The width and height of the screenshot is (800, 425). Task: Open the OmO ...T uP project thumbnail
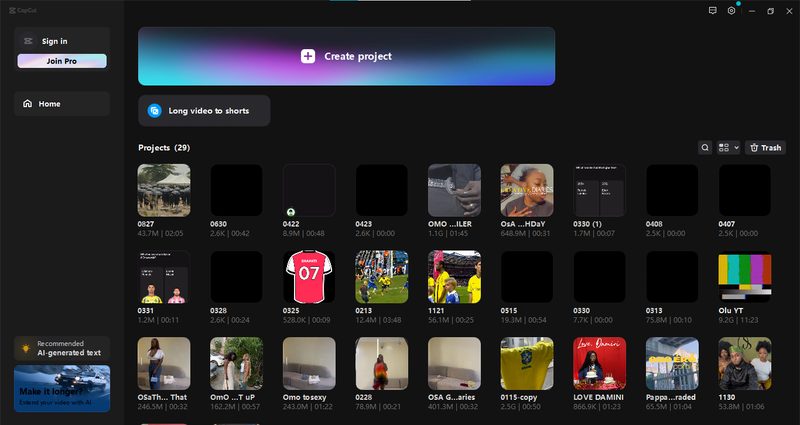(236, 364)
